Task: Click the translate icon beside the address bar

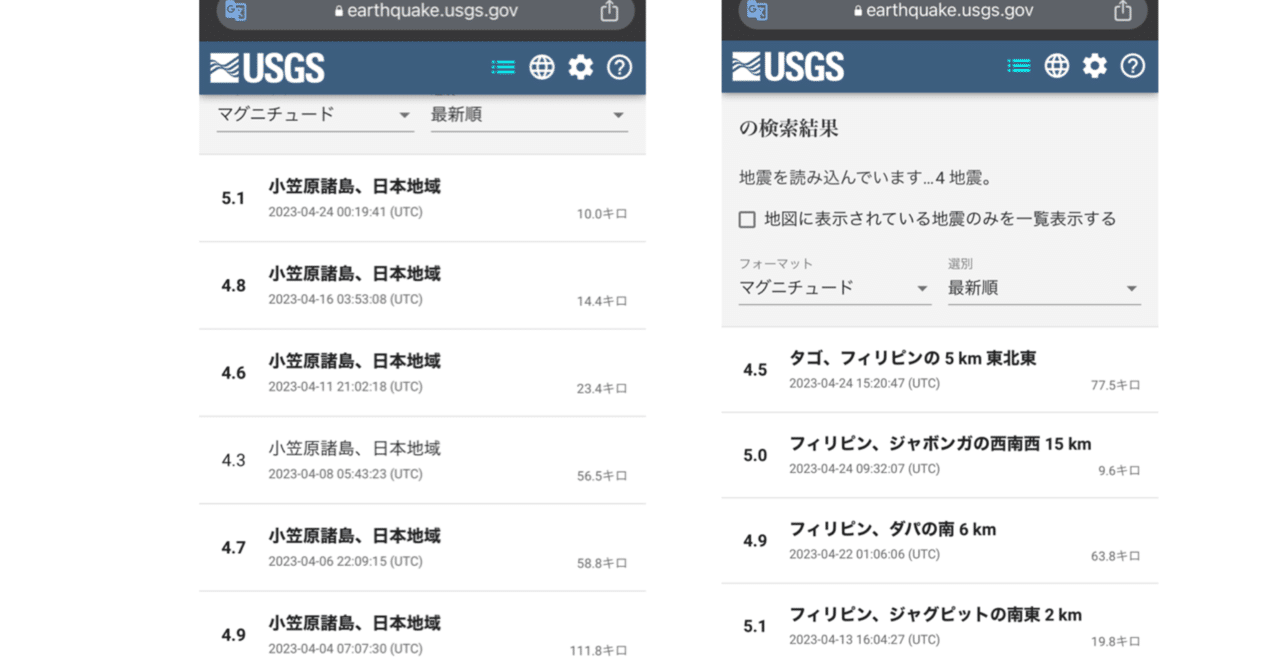Action: (x=234, y=13)
